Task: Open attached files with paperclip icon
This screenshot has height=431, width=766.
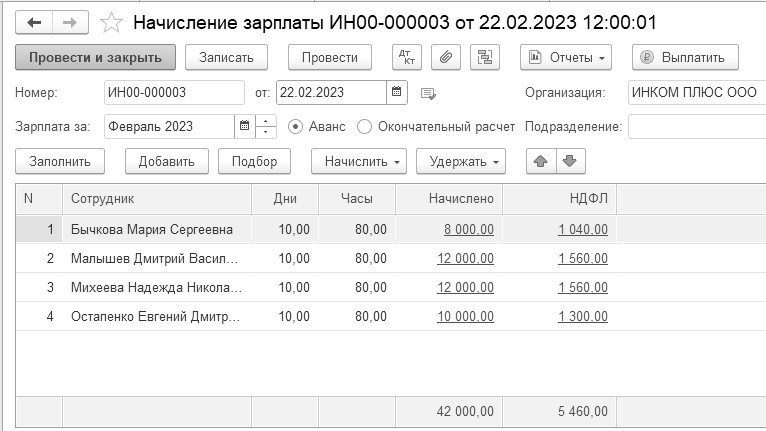Action: (x=447, y=57)
